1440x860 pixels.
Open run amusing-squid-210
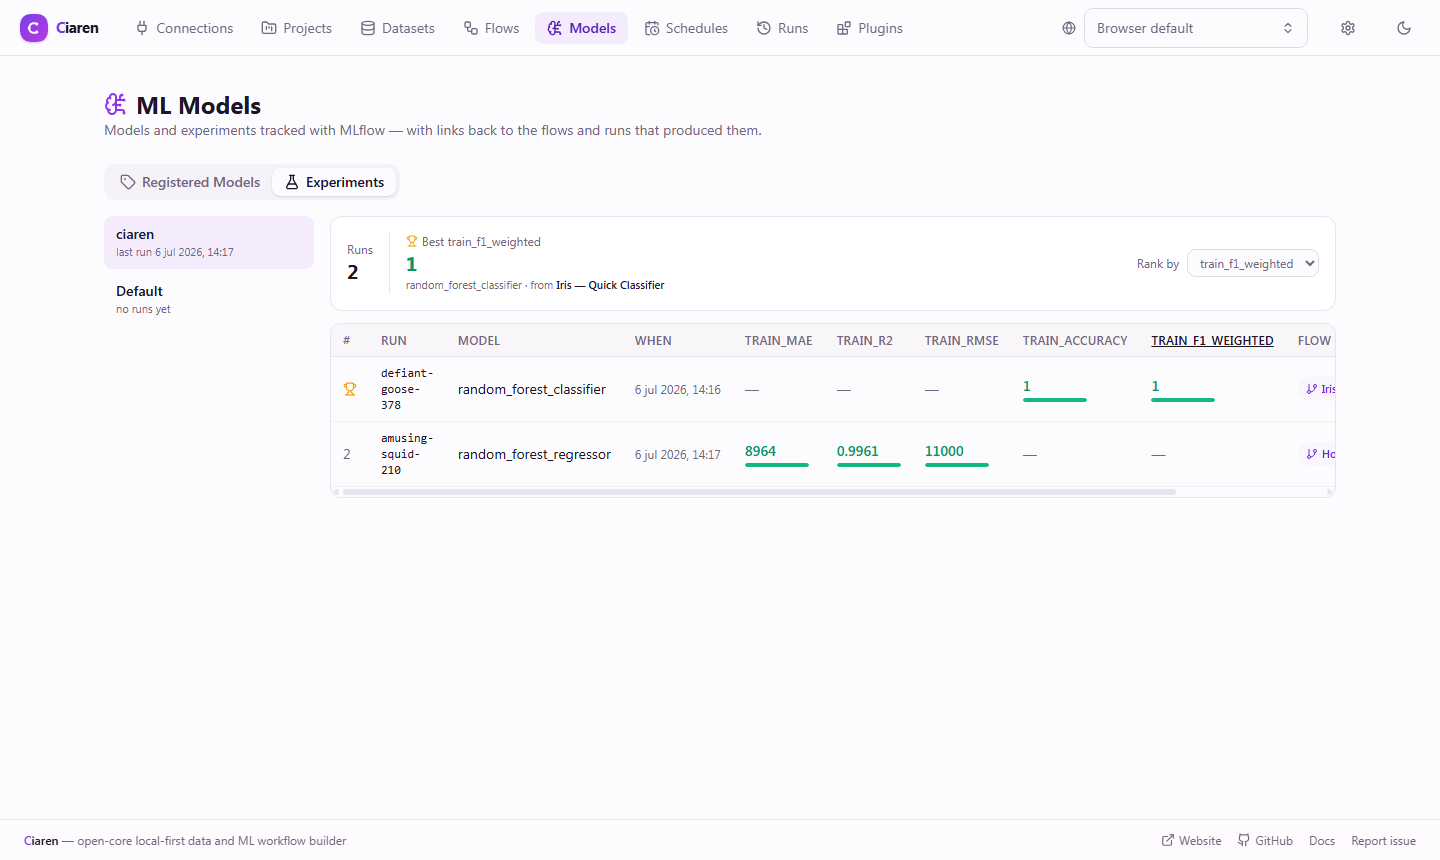(x=407, y=454)
